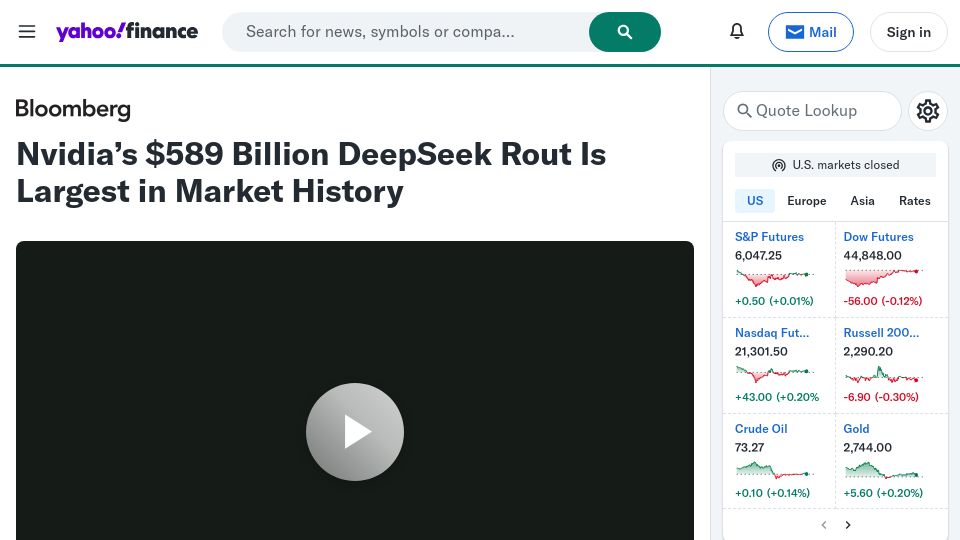Open Dow Futures quote link
The width and height of the screenshot is (960, 540).
coord(878,237)
